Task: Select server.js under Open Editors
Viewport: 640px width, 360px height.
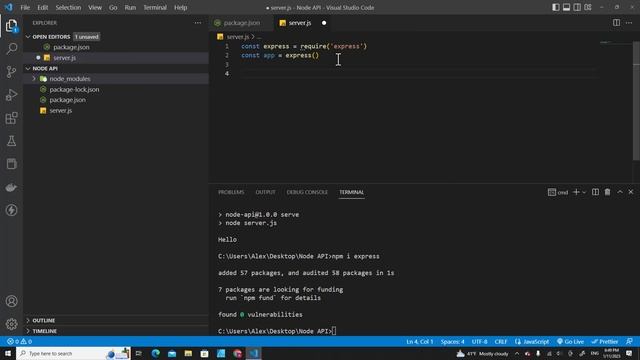Action: (x=64, y=58)
